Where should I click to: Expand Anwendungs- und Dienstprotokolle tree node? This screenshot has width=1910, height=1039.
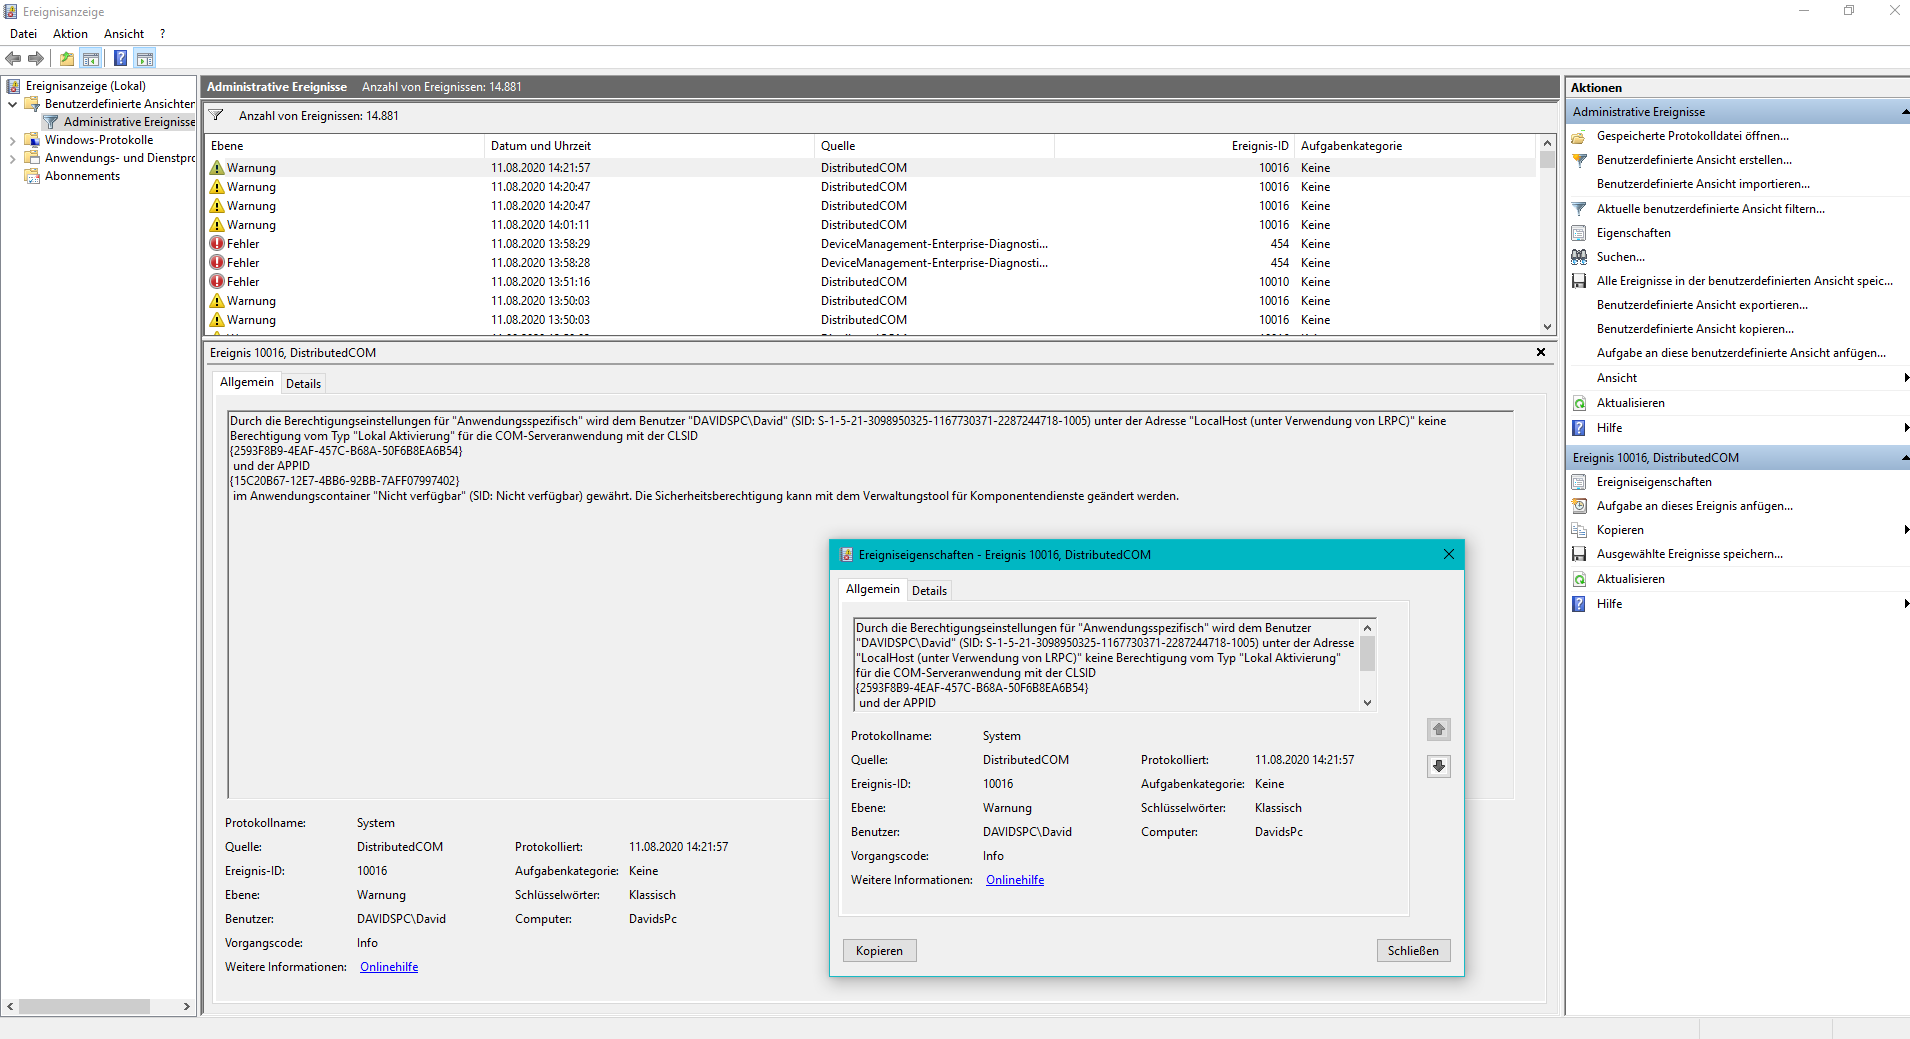[x=12, y=159]
